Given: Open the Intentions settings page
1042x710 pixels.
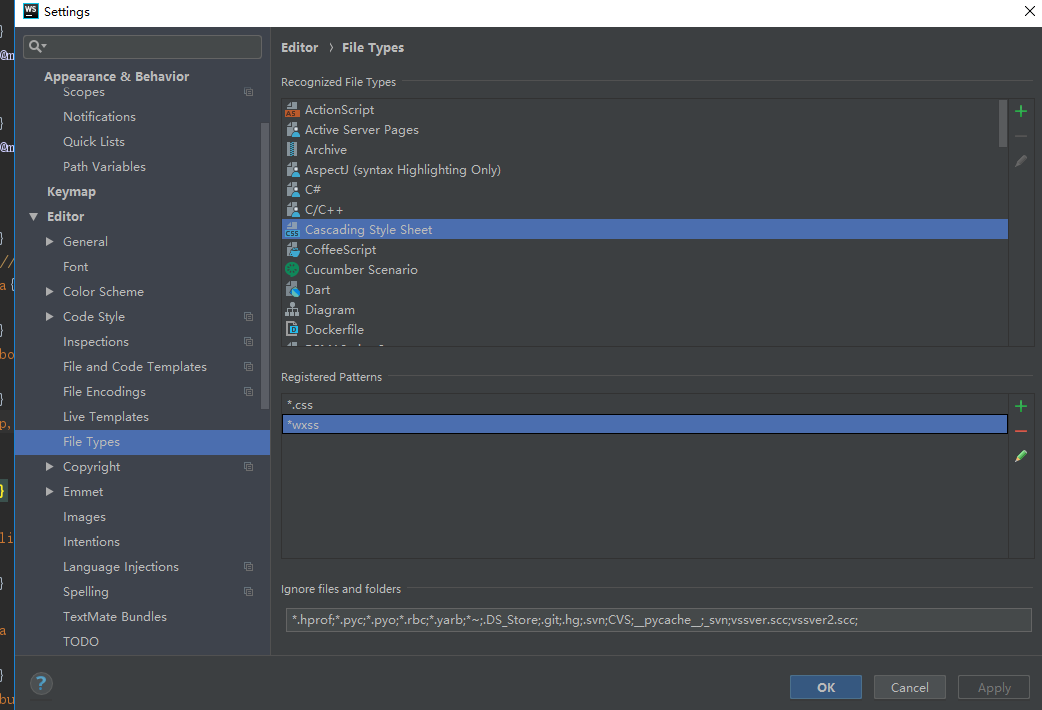Looking at the screenshot, I should (91, 542).
